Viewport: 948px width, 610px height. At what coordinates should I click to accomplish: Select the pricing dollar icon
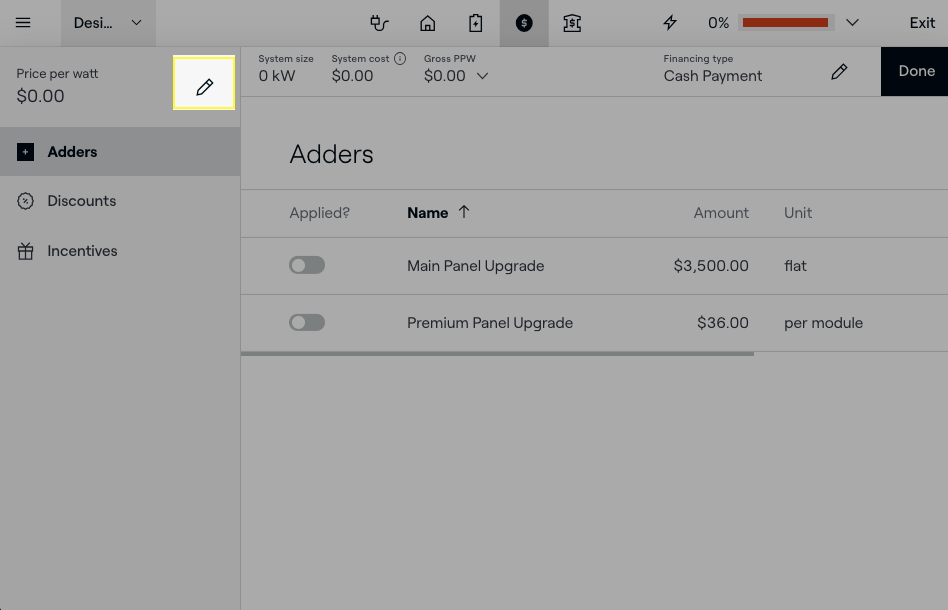pos(524,23)
